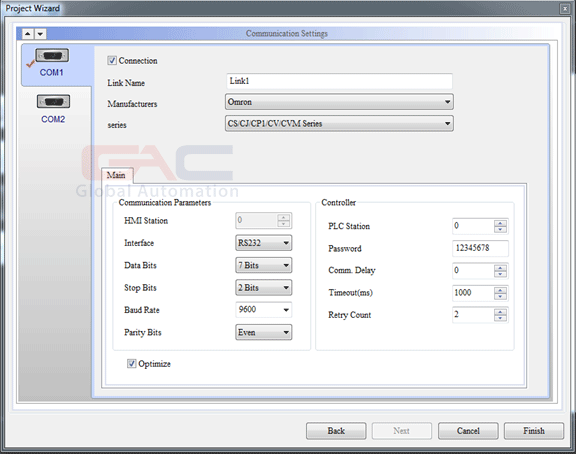Click the Password field

click(480, 248)
